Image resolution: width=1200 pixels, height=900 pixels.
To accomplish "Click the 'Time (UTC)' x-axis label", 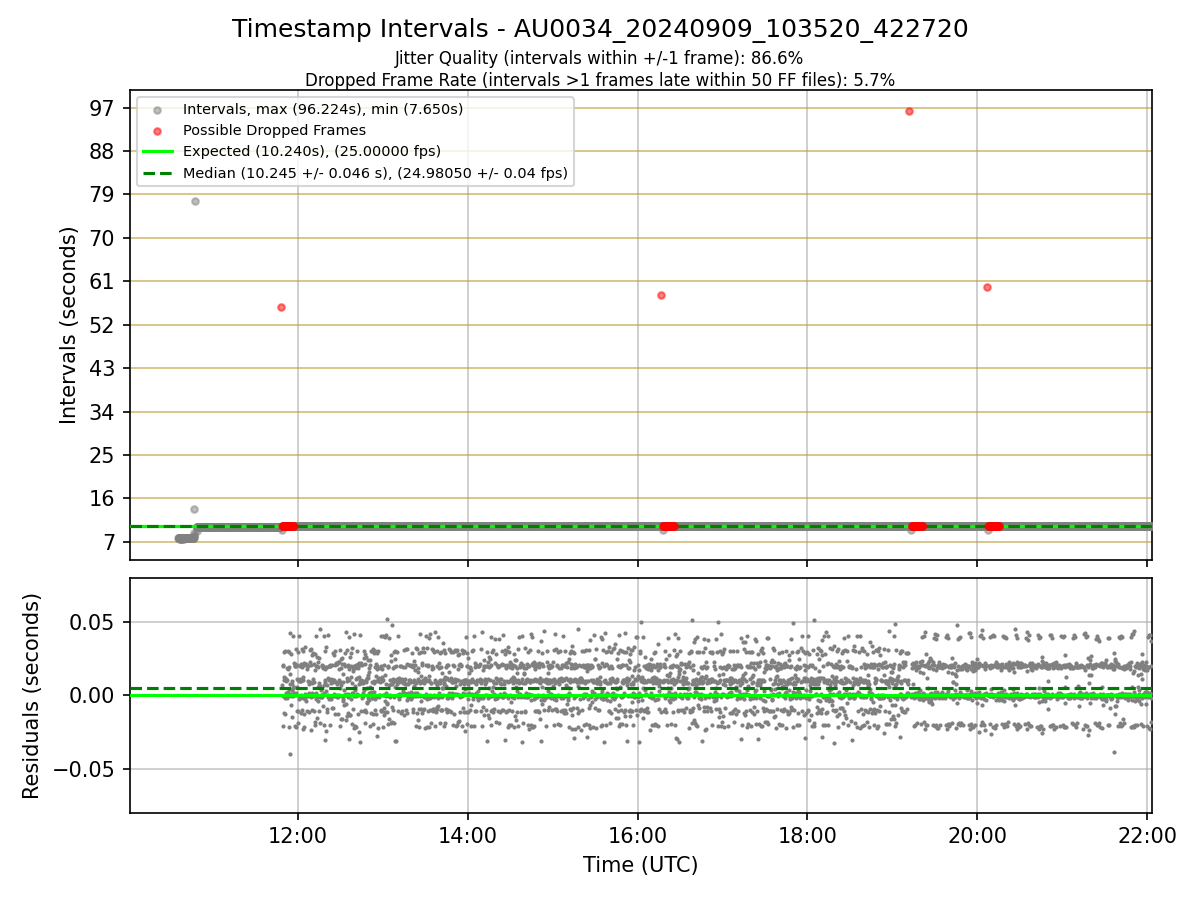I will [x=640, y=865].
